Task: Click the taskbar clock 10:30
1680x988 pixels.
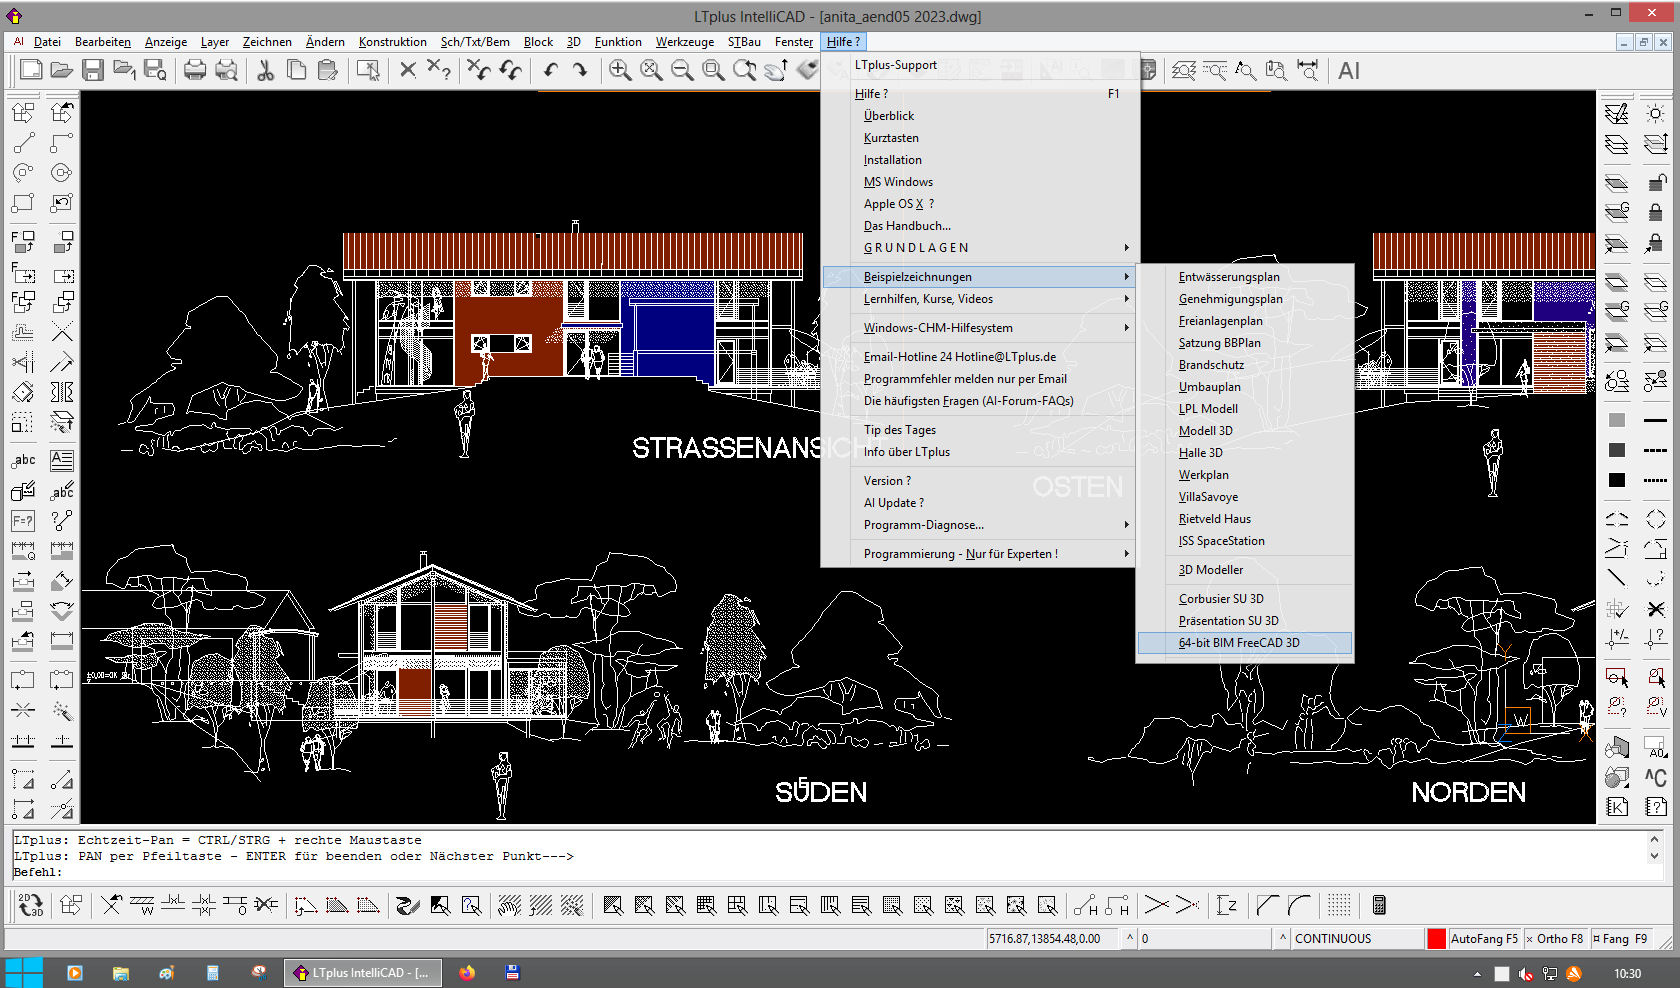Action: pos(1628,974)
